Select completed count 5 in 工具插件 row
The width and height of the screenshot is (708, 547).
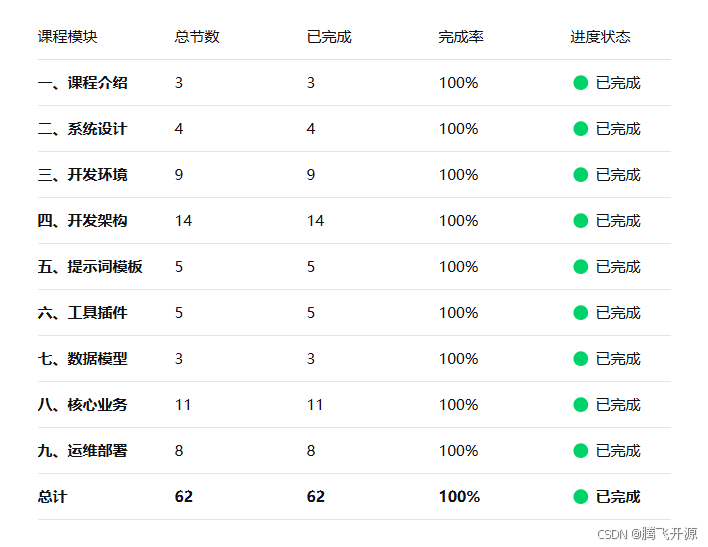tap(311, 313)
